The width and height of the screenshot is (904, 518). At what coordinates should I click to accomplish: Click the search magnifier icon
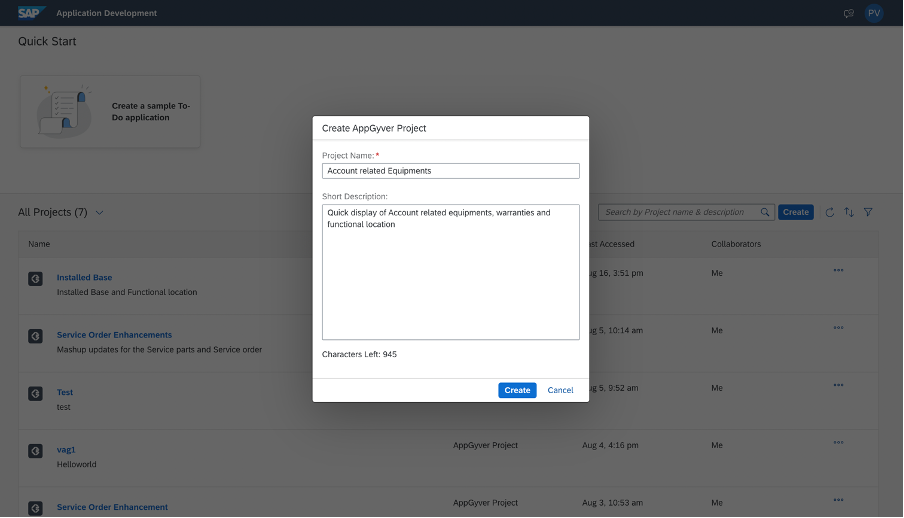click(x=764, y=212)
